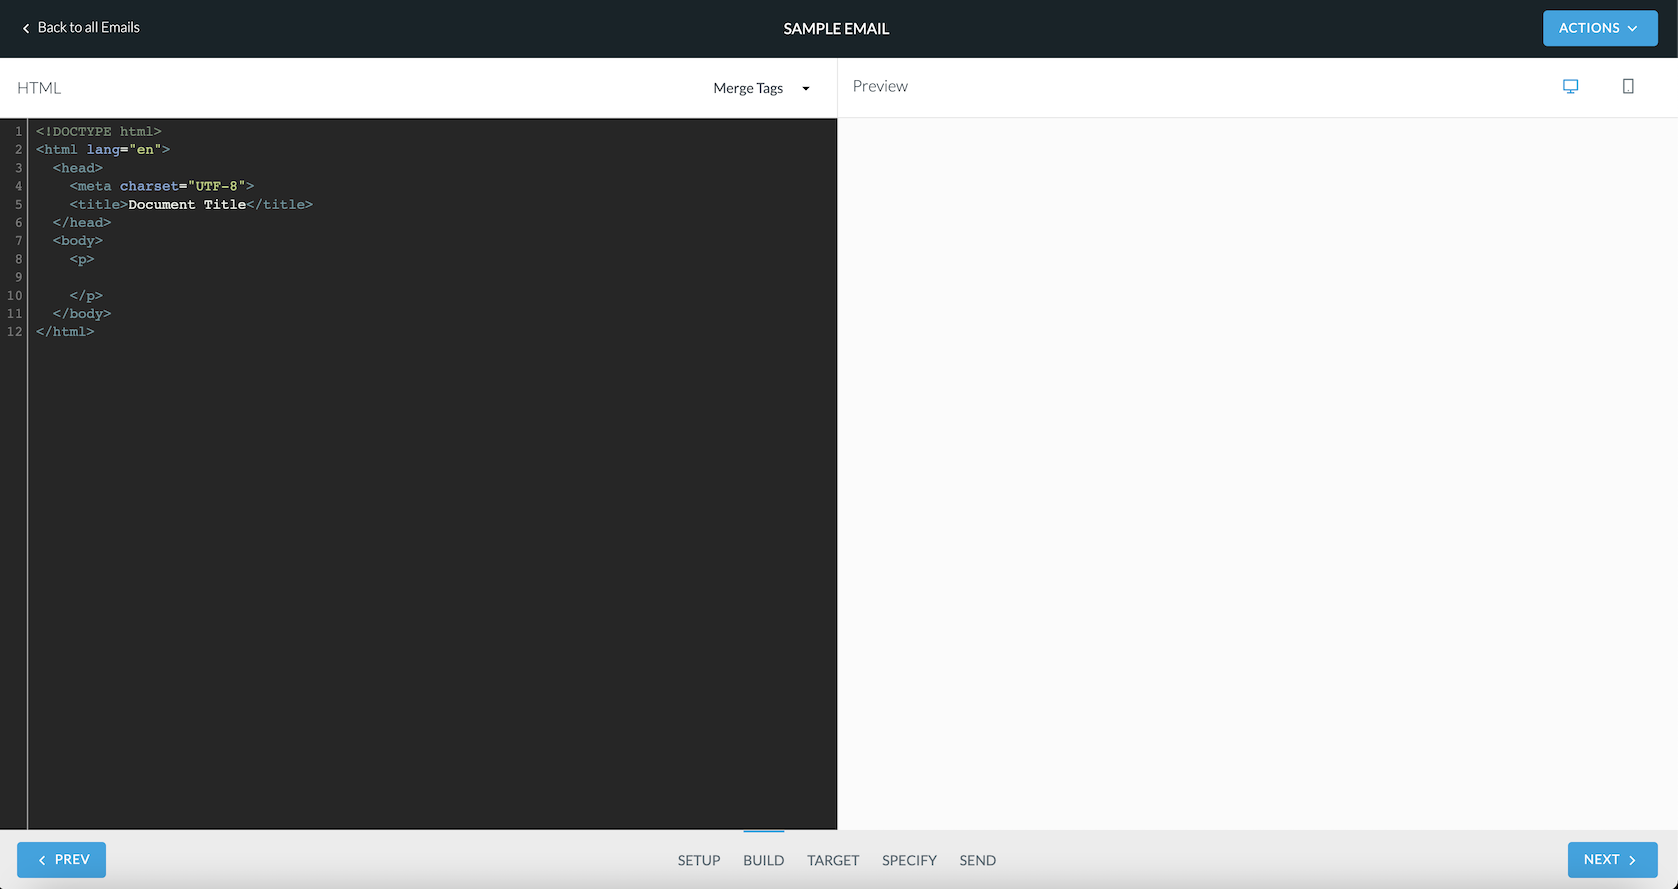Screen dimensions: 1678x889
Task: Click the PREV button
Action: click(x=61, y=860)
